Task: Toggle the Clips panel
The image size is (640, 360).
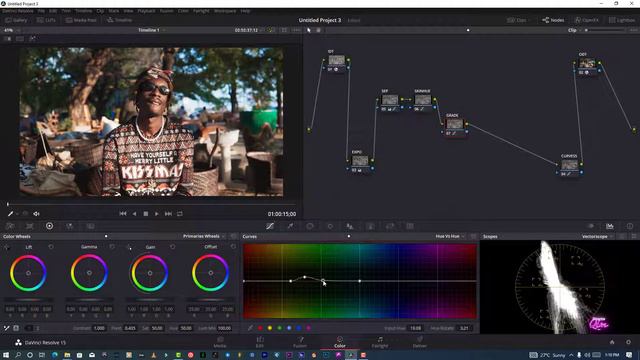Action: tap(517, 20)
